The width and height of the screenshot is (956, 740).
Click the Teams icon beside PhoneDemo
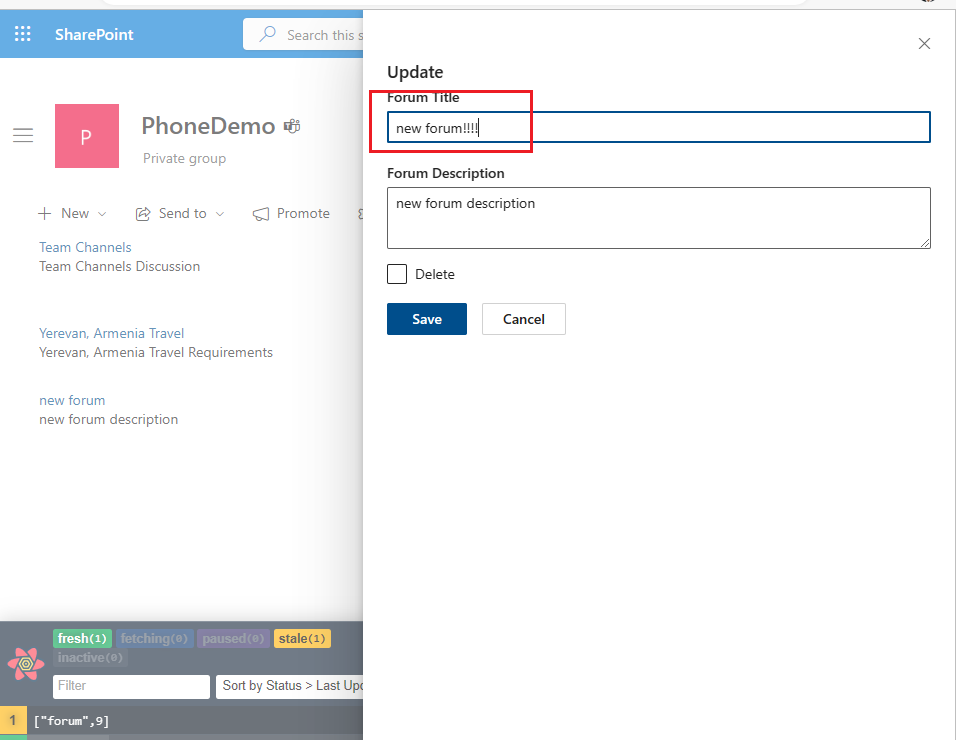point(292,126)
